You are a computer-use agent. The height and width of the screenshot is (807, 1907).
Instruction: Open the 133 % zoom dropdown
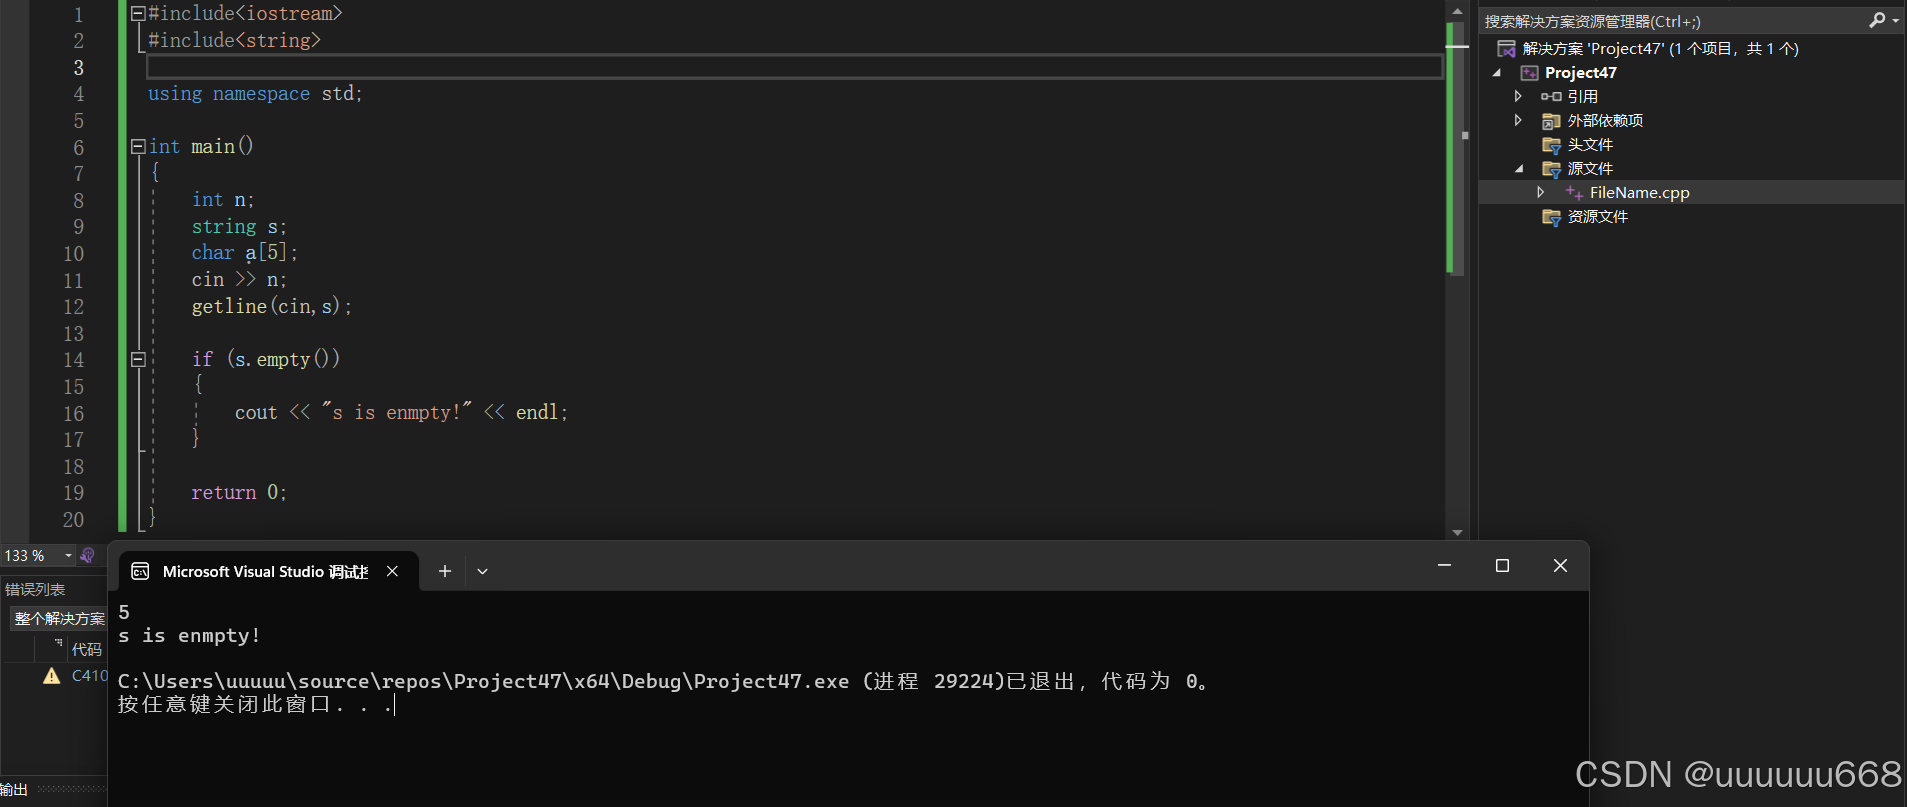click(68, 555)
